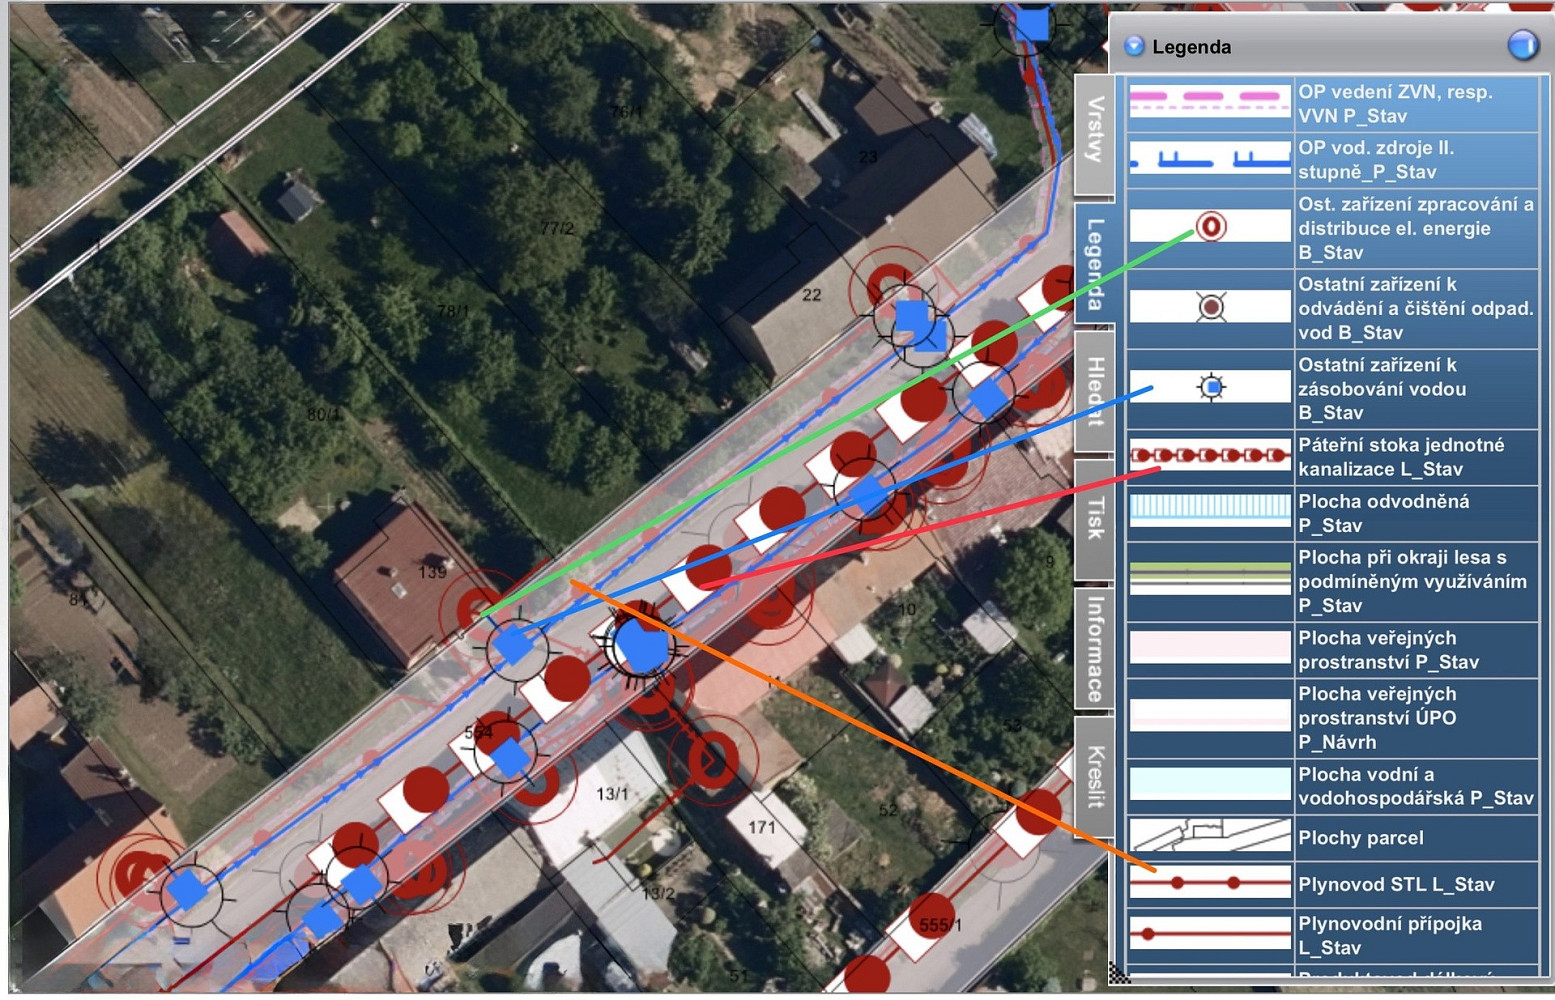Click the OP vedení ZVN legend entry
The height and width of the screenshot is (1000, 1555).
click(x=1333, y=103)
